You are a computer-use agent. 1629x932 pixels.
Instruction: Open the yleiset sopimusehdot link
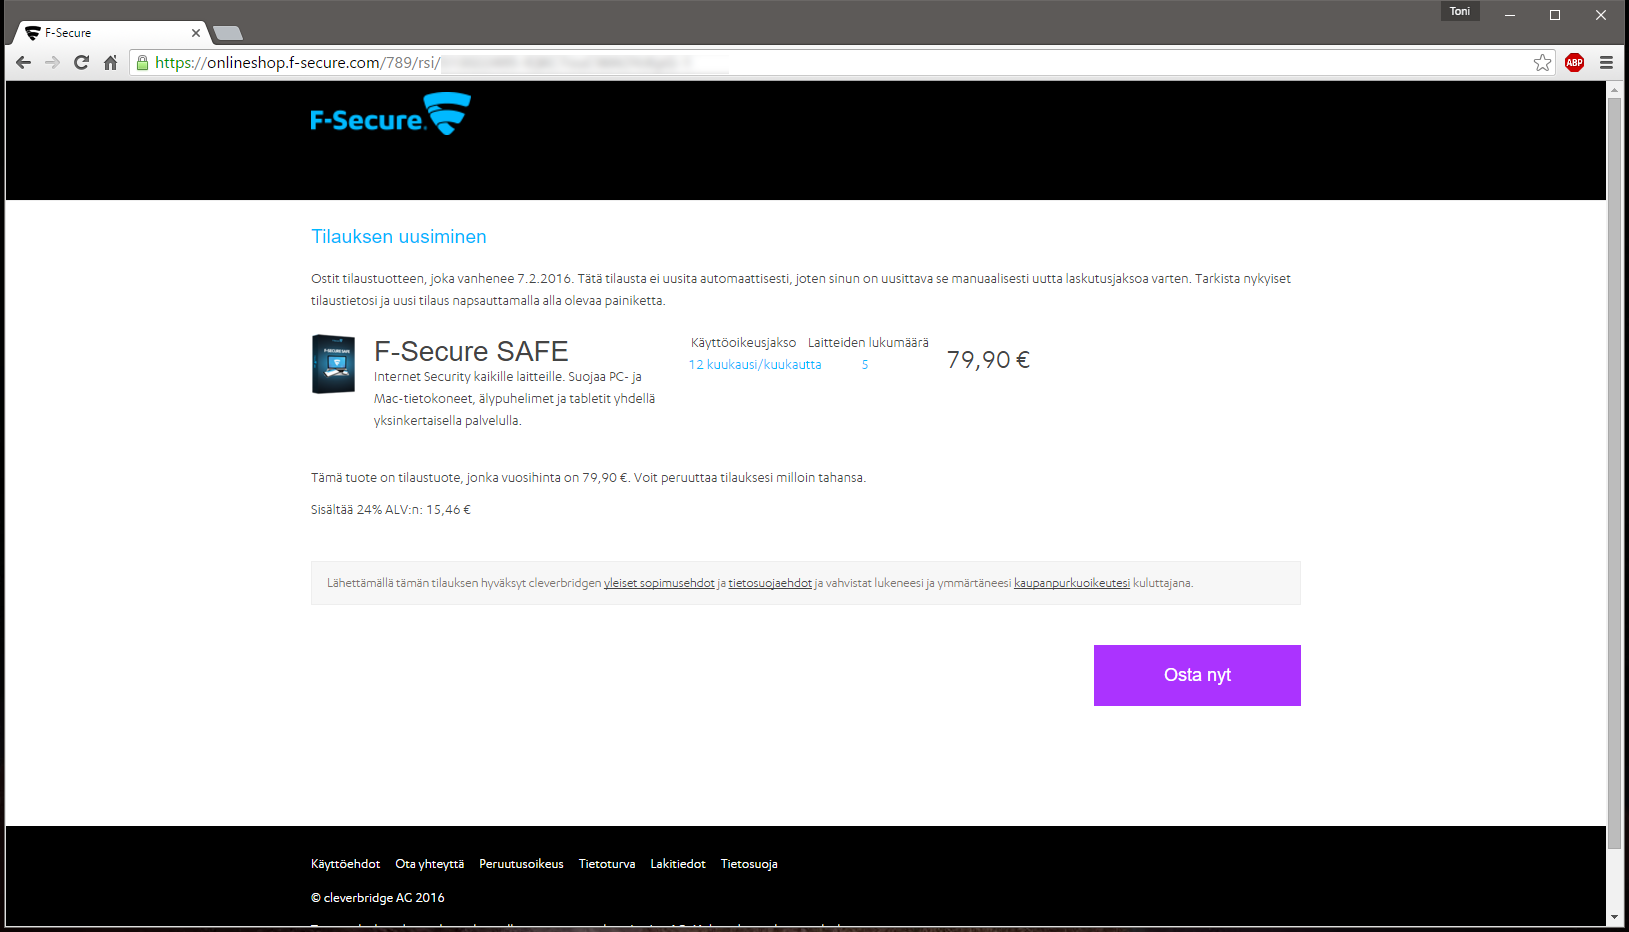(659, 583)
